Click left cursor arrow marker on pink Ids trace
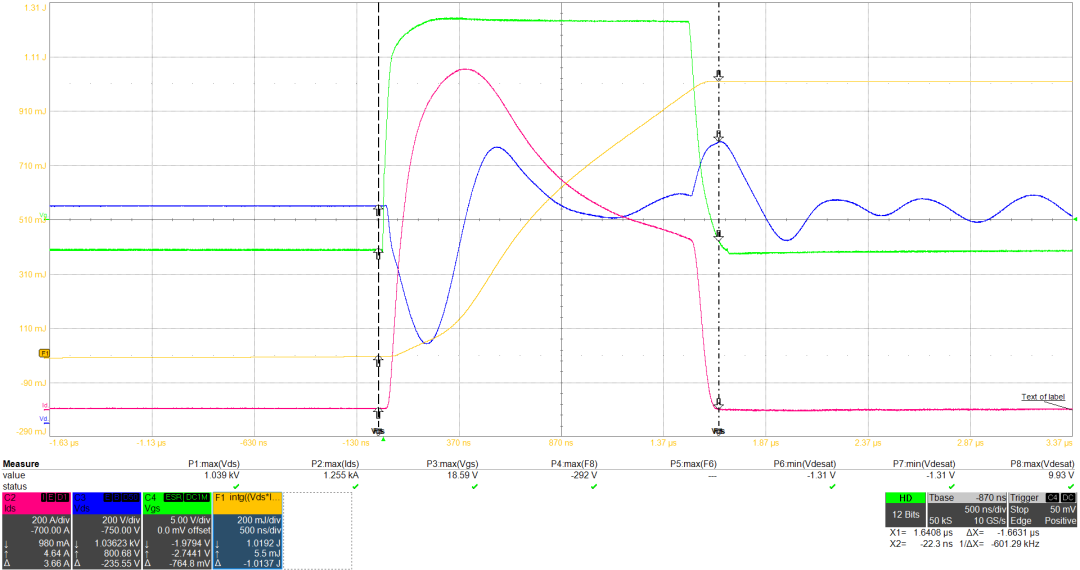The height and width of the screenshot is (570, 1080). click(x=378, y=412)
